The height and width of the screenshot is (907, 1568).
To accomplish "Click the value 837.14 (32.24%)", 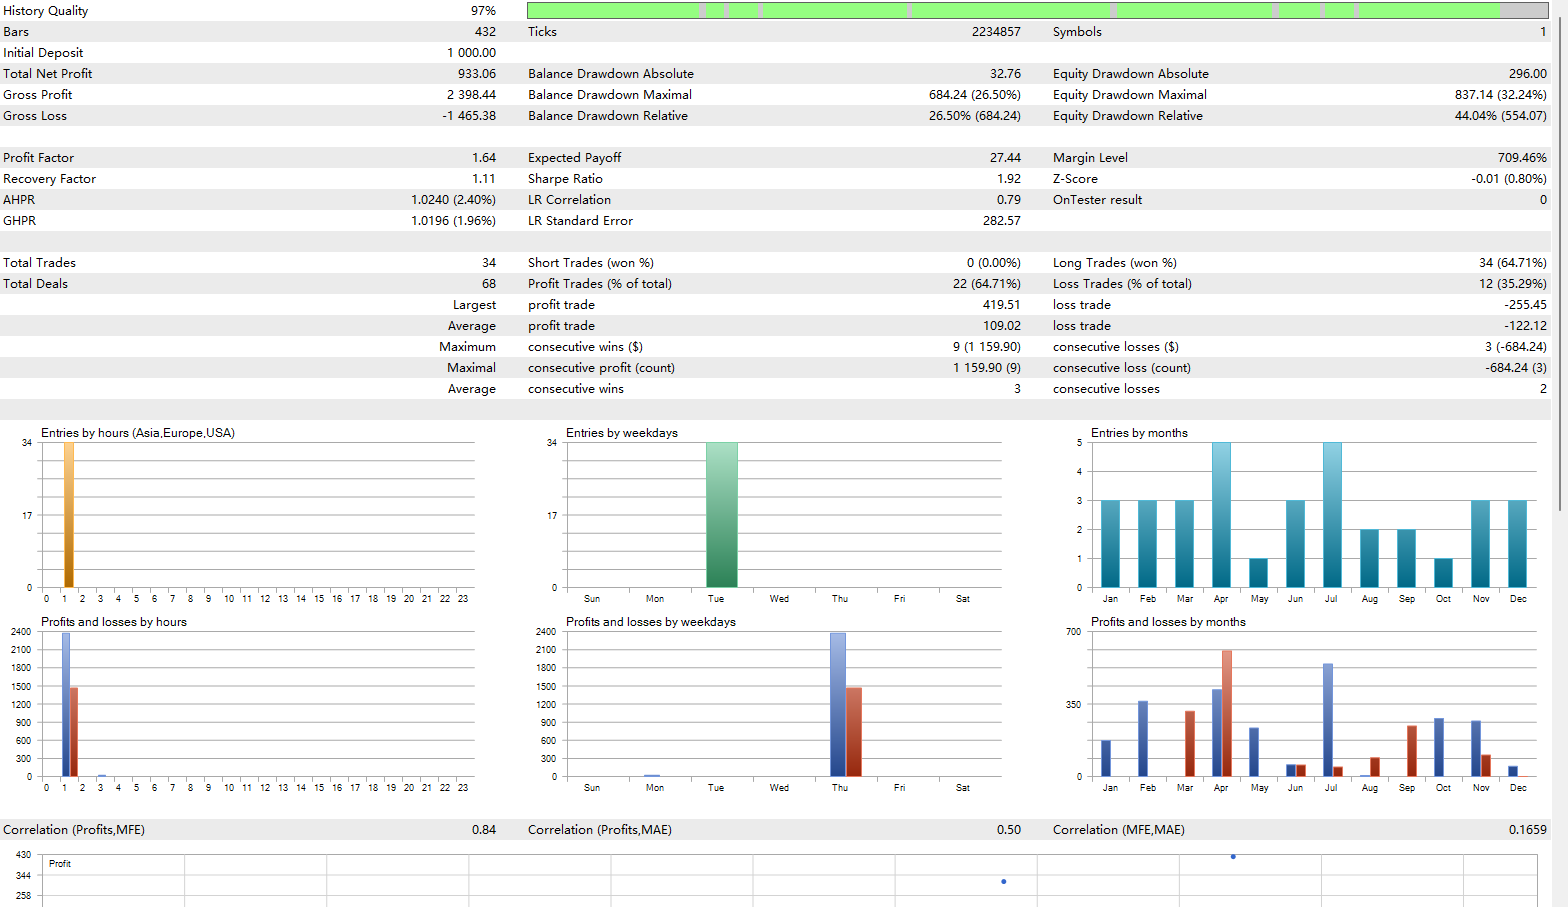I will click(x=1501, y=94).
